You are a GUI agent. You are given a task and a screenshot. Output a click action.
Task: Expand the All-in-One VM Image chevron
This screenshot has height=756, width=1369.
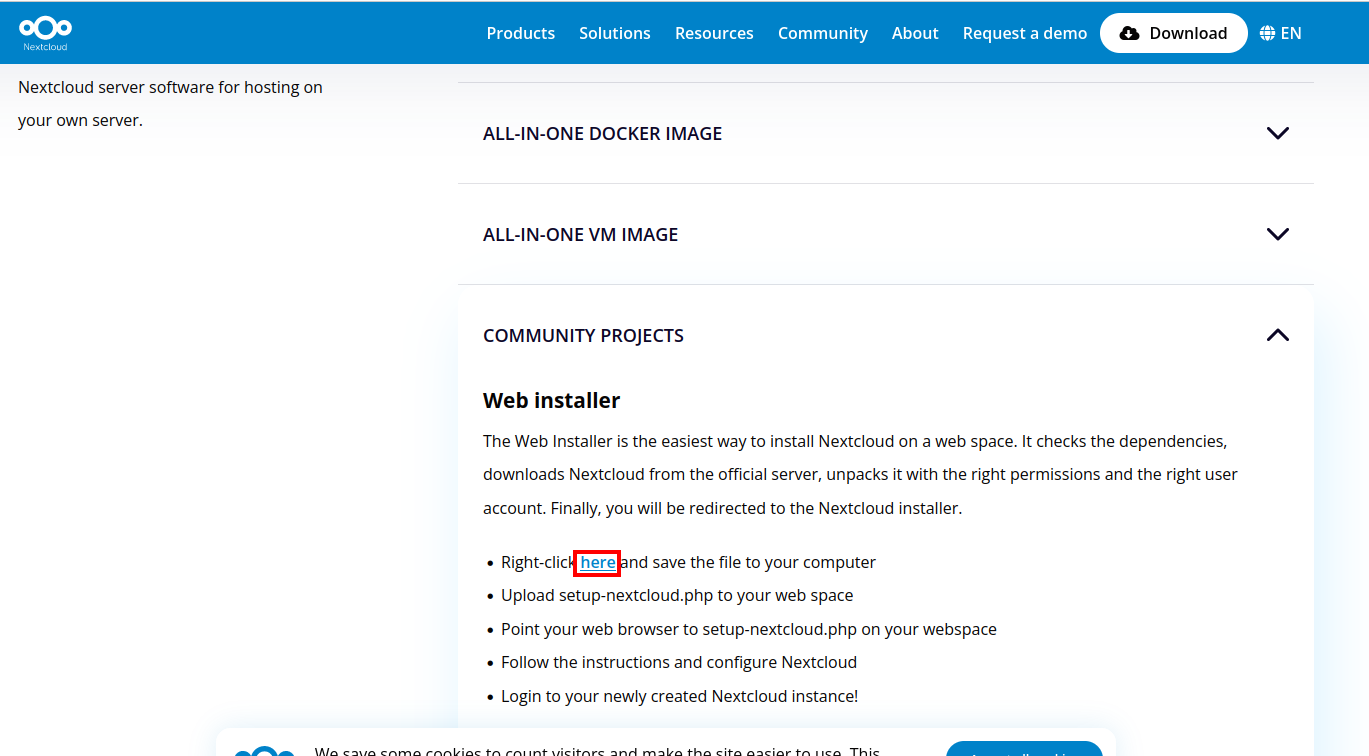tap(1277, 234)
